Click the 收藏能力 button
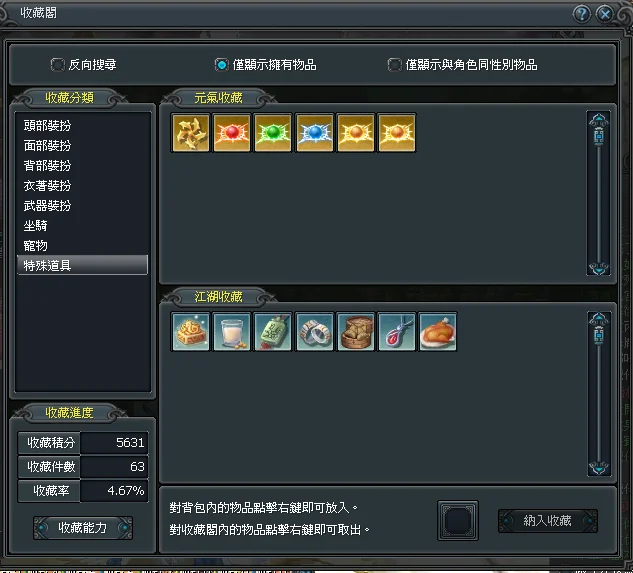 coord(83,527)
